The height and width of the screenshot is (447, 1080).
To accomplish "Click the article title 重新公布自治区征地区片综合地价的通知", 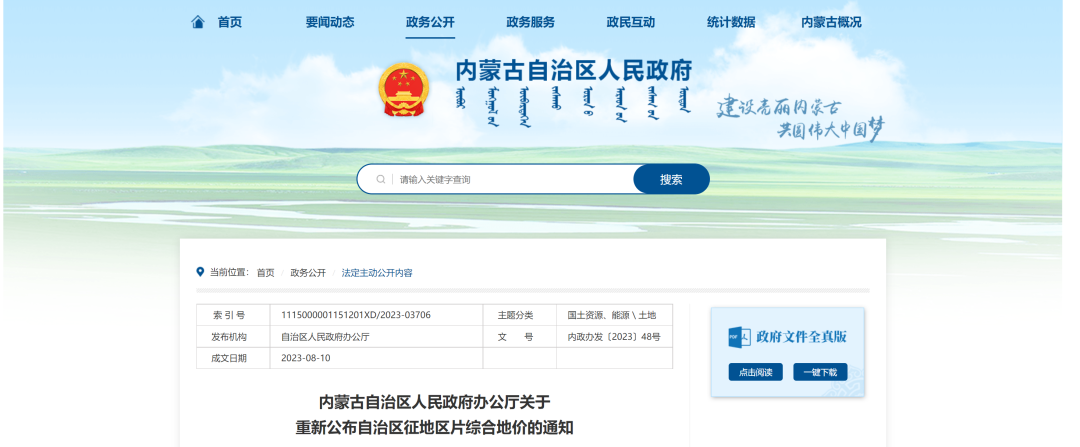I will [x=435, y=428].
